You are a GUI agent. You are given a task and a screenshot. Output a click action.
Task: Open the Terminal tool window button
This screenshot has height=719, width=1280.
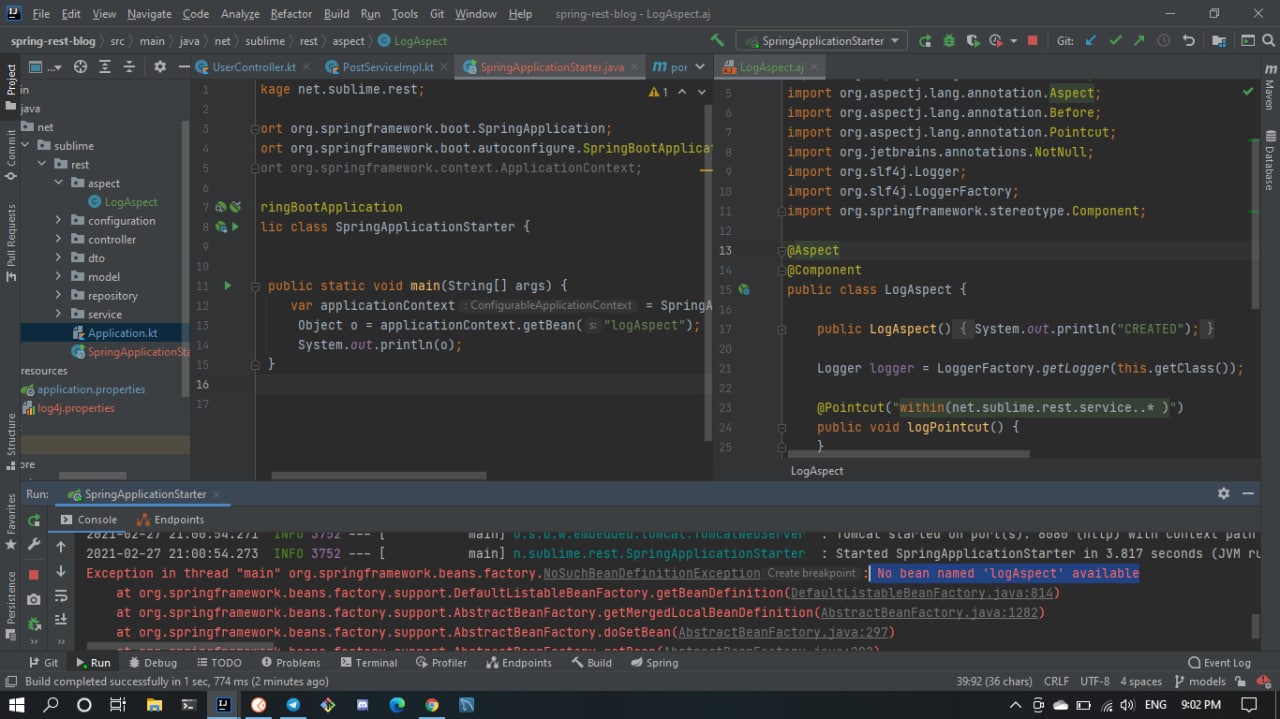click(369, 662)
